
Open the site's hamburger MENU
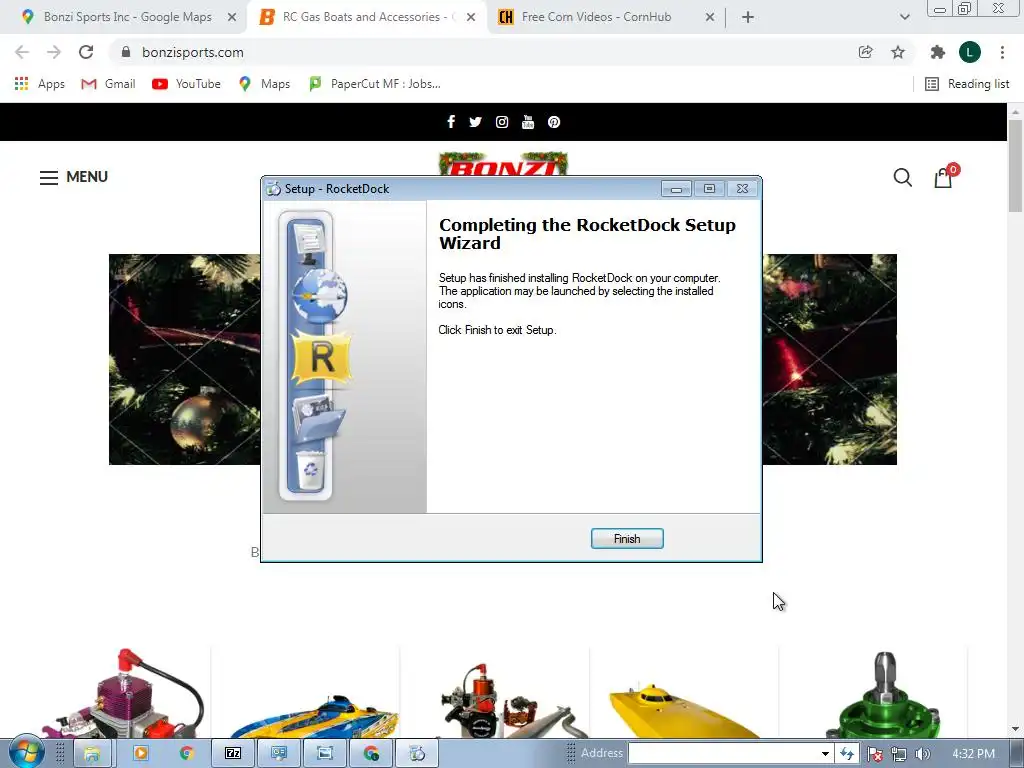pyautogui.click(x=74, y=177)
